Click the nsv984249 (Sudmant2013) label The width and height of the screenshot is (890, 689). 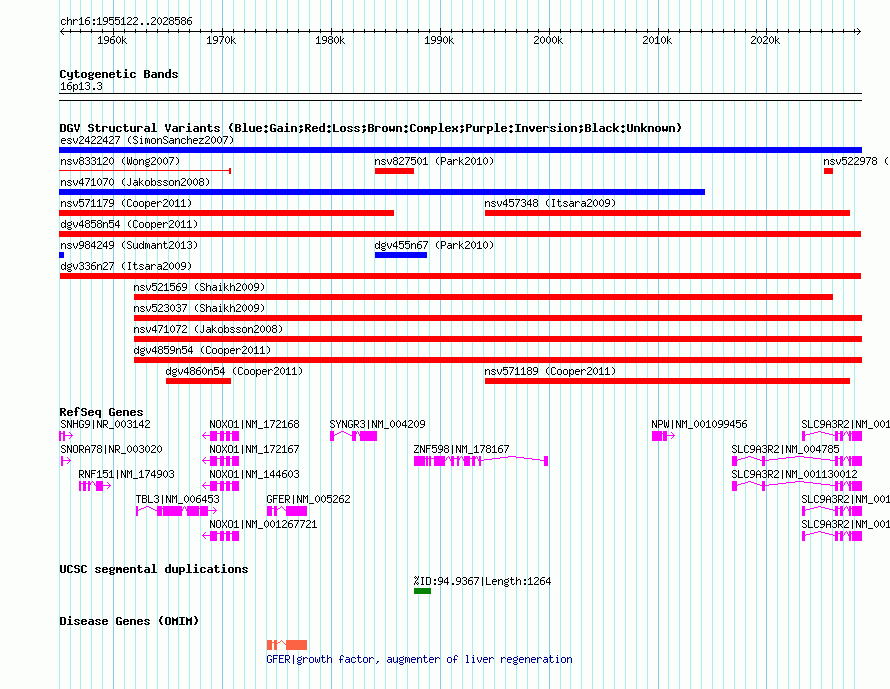(129, 245)
